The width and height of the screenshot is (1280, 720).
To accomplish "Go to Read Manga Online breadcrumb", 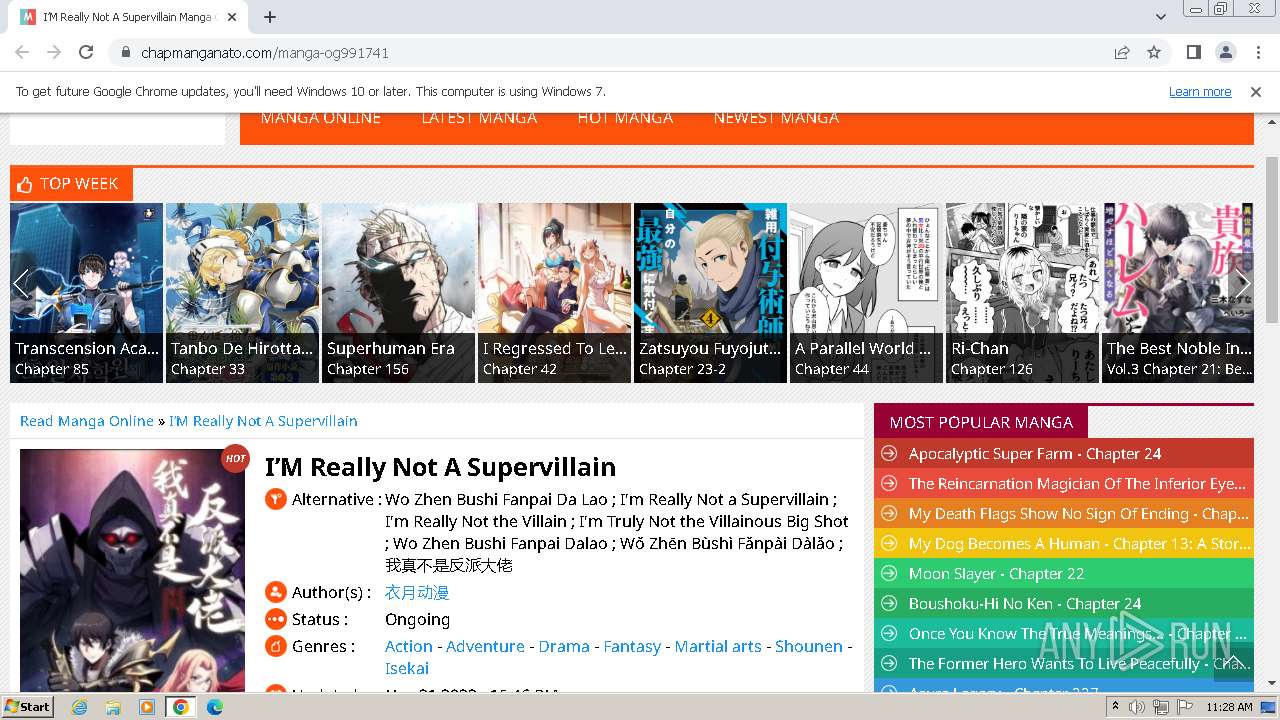I will click(x=87, y=421).
